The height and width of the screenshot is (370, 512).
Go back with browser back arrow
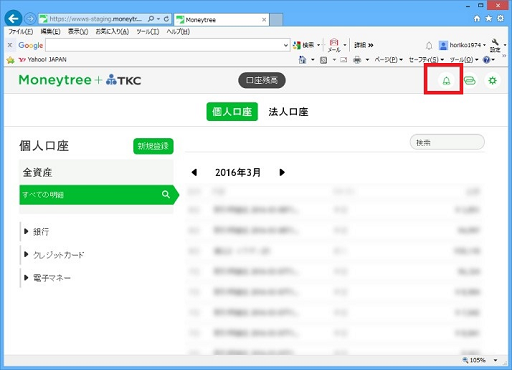pyautogui.click(x=13, y=19)
